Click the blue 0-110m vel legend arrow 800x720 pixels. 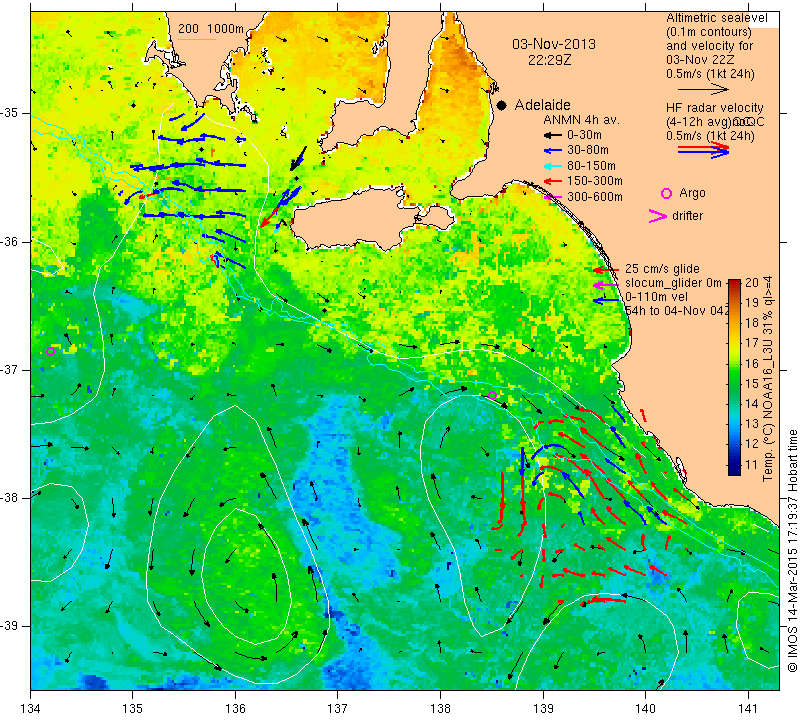pyautogui.click(x=606, y=301)
